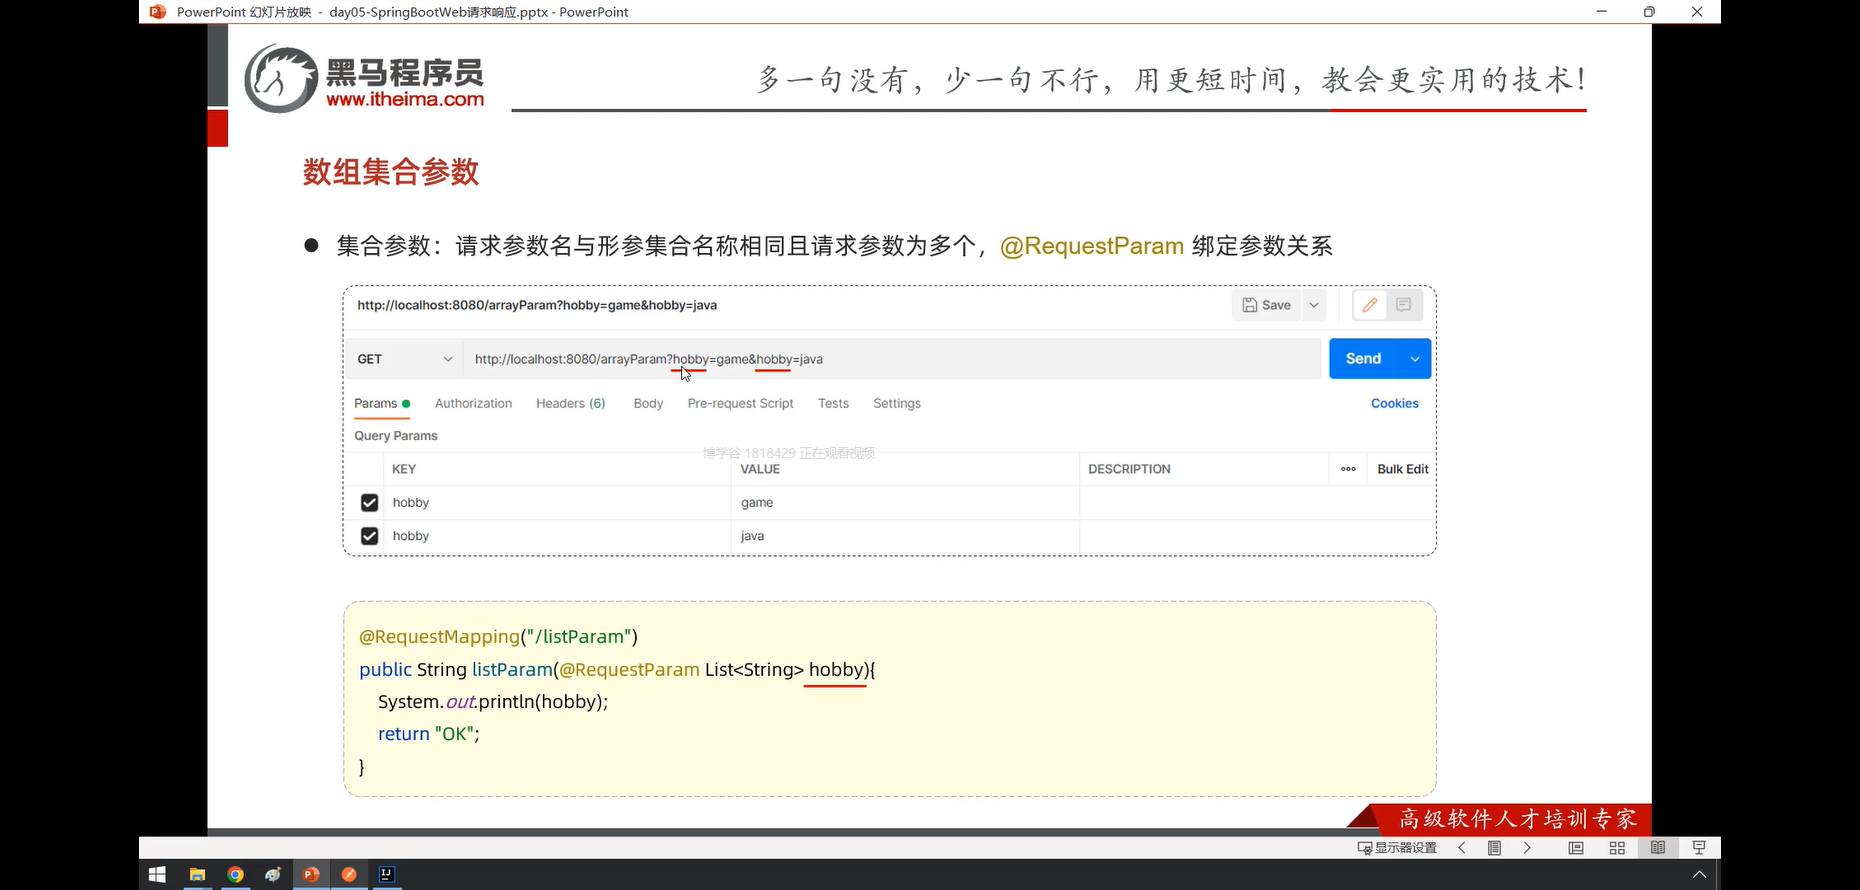
Task: Open display settings in status bar
Action: 1397,848
